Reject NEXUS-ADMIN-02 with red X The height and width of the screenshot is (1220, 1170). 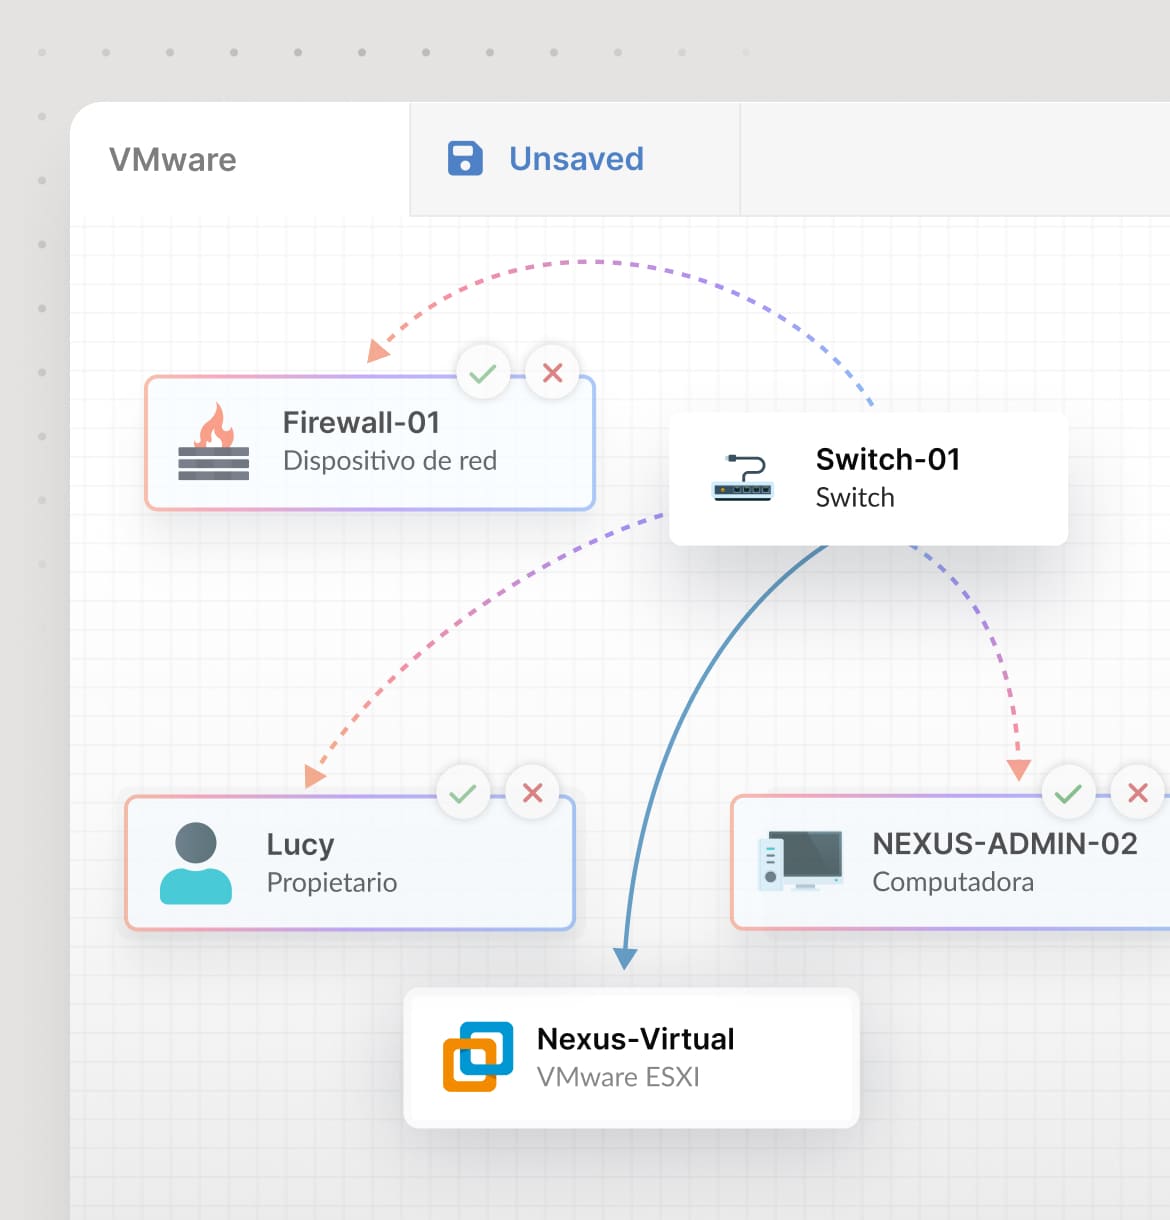click(1137, 793)
